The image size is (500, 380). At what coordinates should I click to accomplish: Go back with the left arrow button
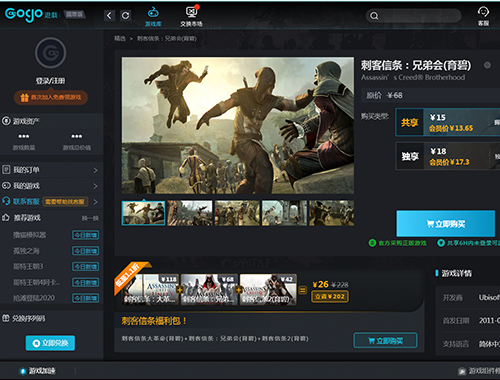[109, 15]
